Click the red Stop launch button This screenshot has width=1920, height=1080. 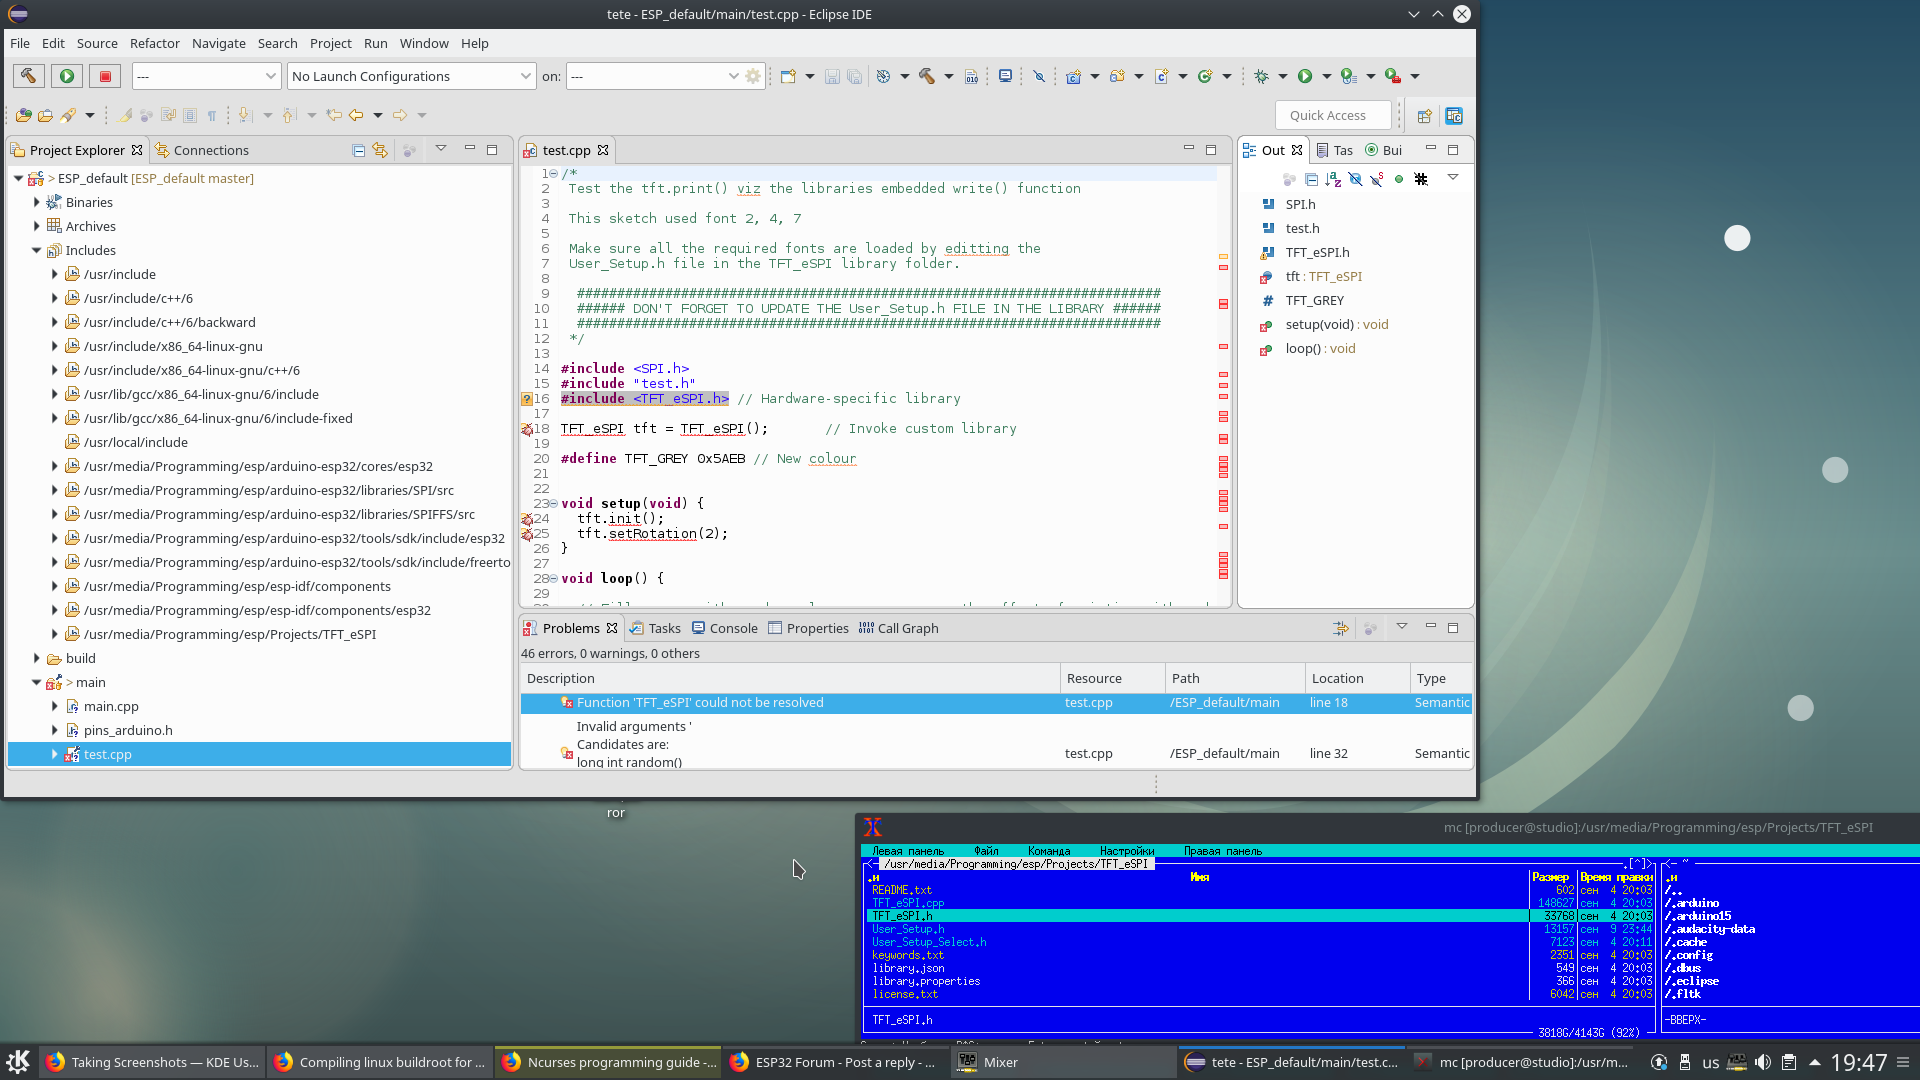pyautogui.click(x=105, y=76)
